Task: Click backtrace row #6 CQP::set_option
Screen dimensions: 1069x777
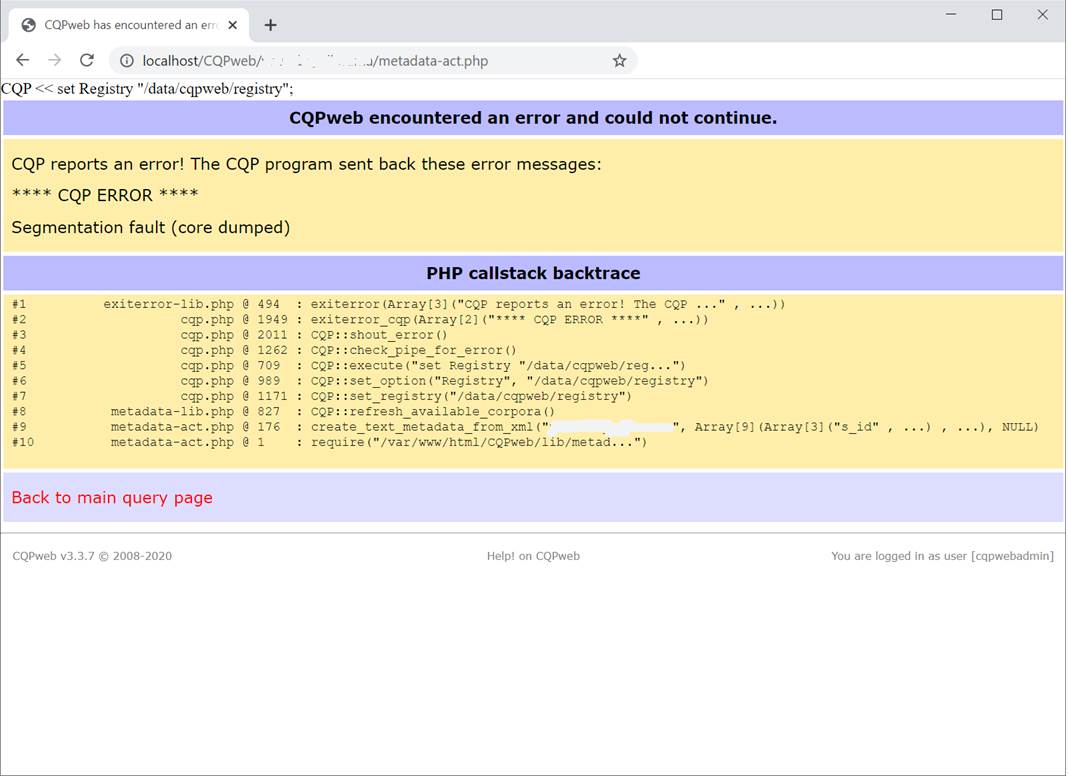Action: point(360,381)
